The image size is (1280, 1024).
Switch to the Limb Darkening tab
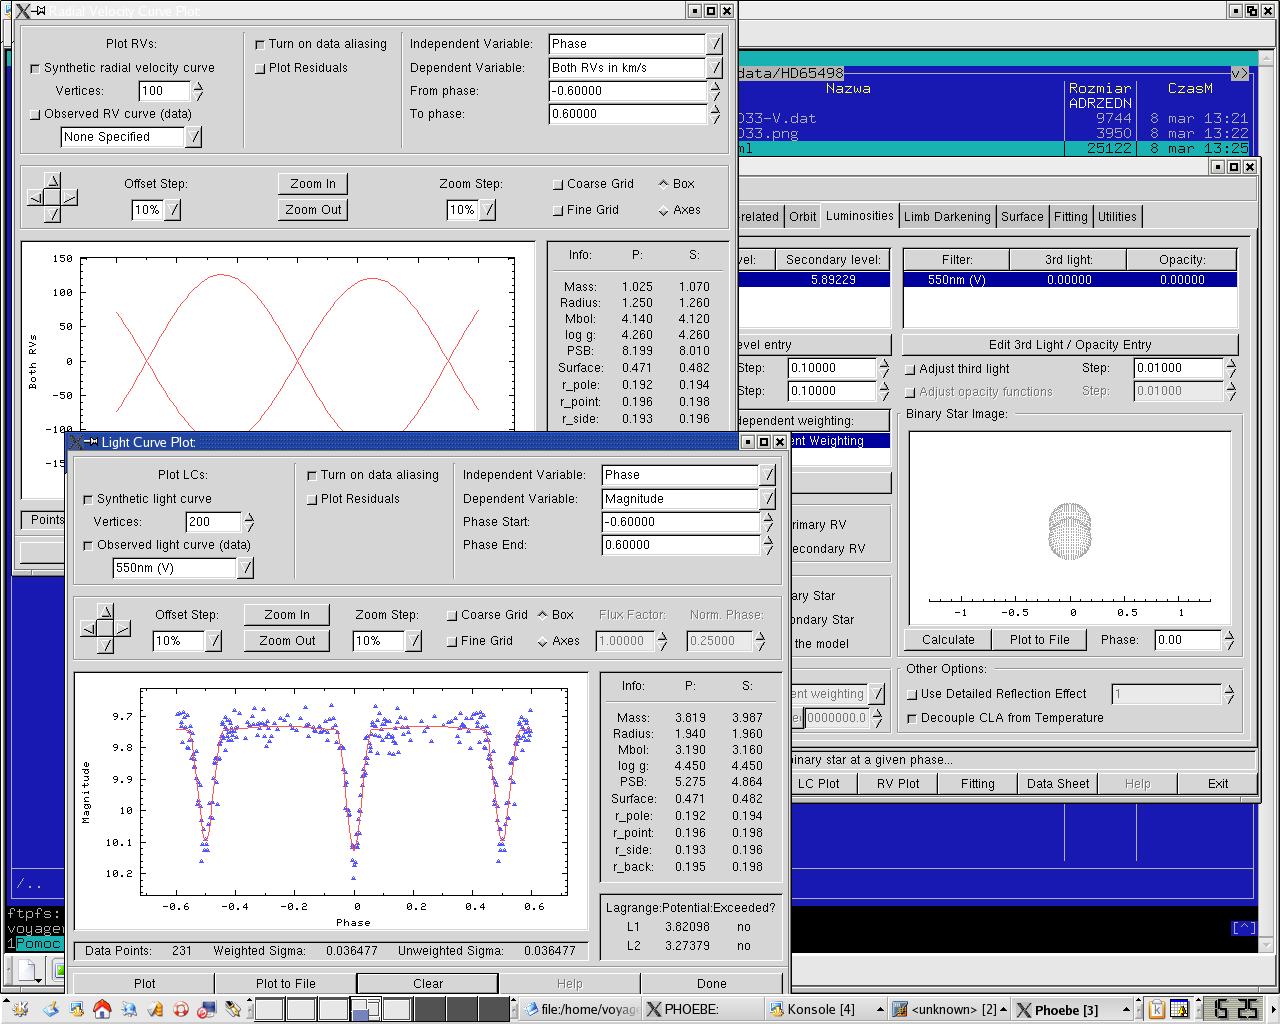tap(946, 217)
